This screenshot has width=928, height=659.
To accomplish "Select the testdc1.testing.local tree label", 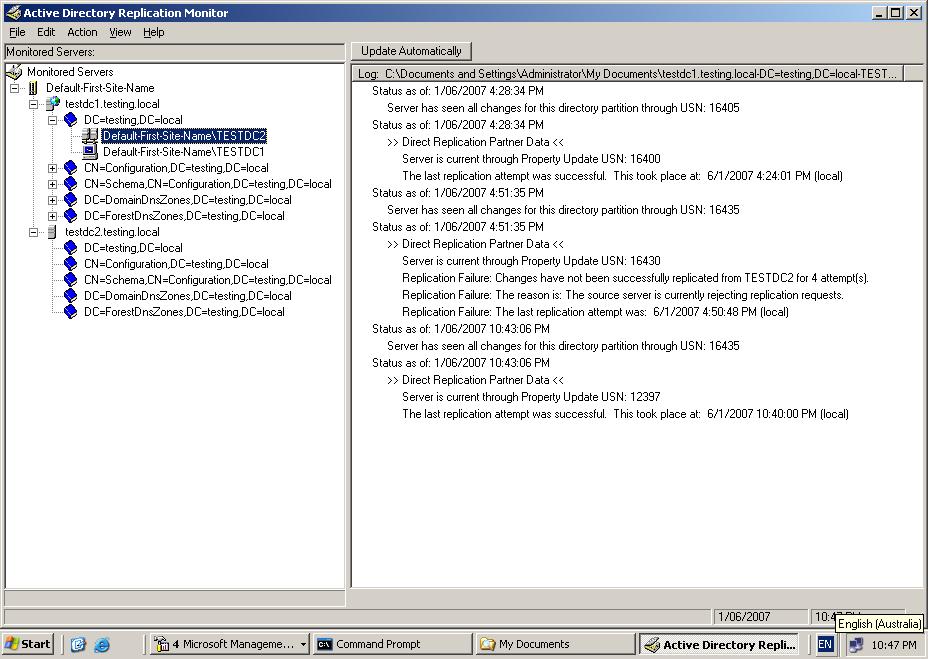I will (112, 104).
